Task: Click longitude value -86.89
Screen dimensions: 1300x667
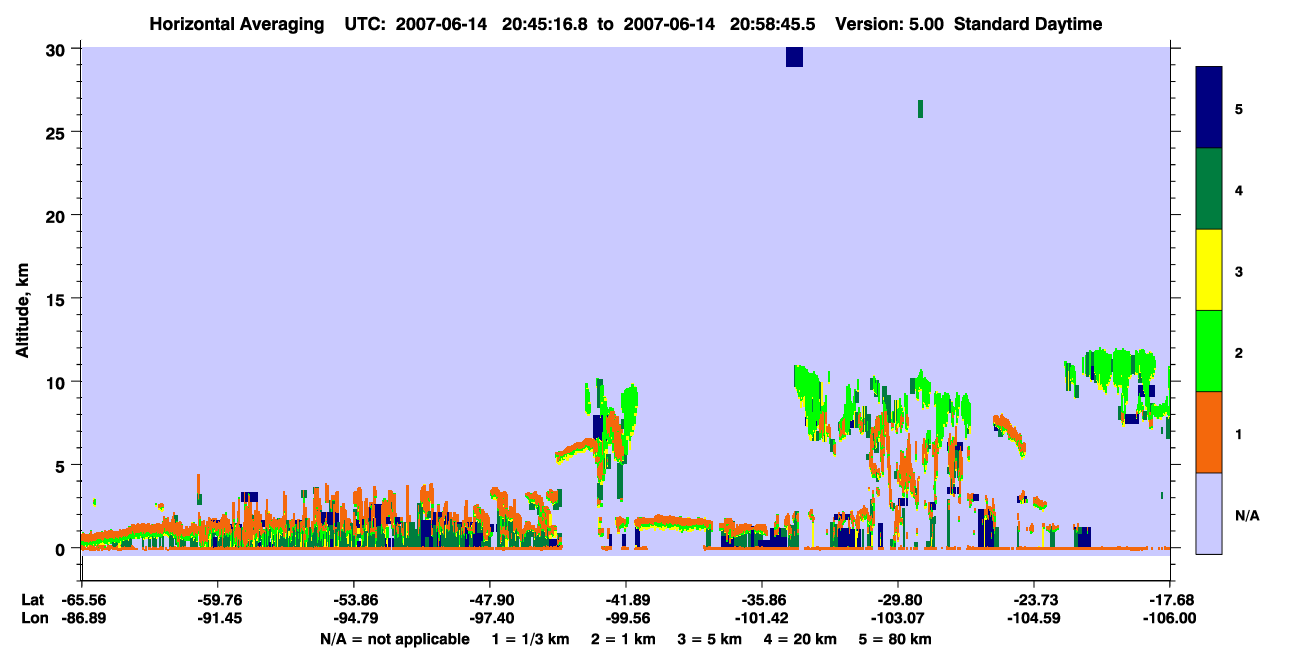Action: tap(82, 618)
